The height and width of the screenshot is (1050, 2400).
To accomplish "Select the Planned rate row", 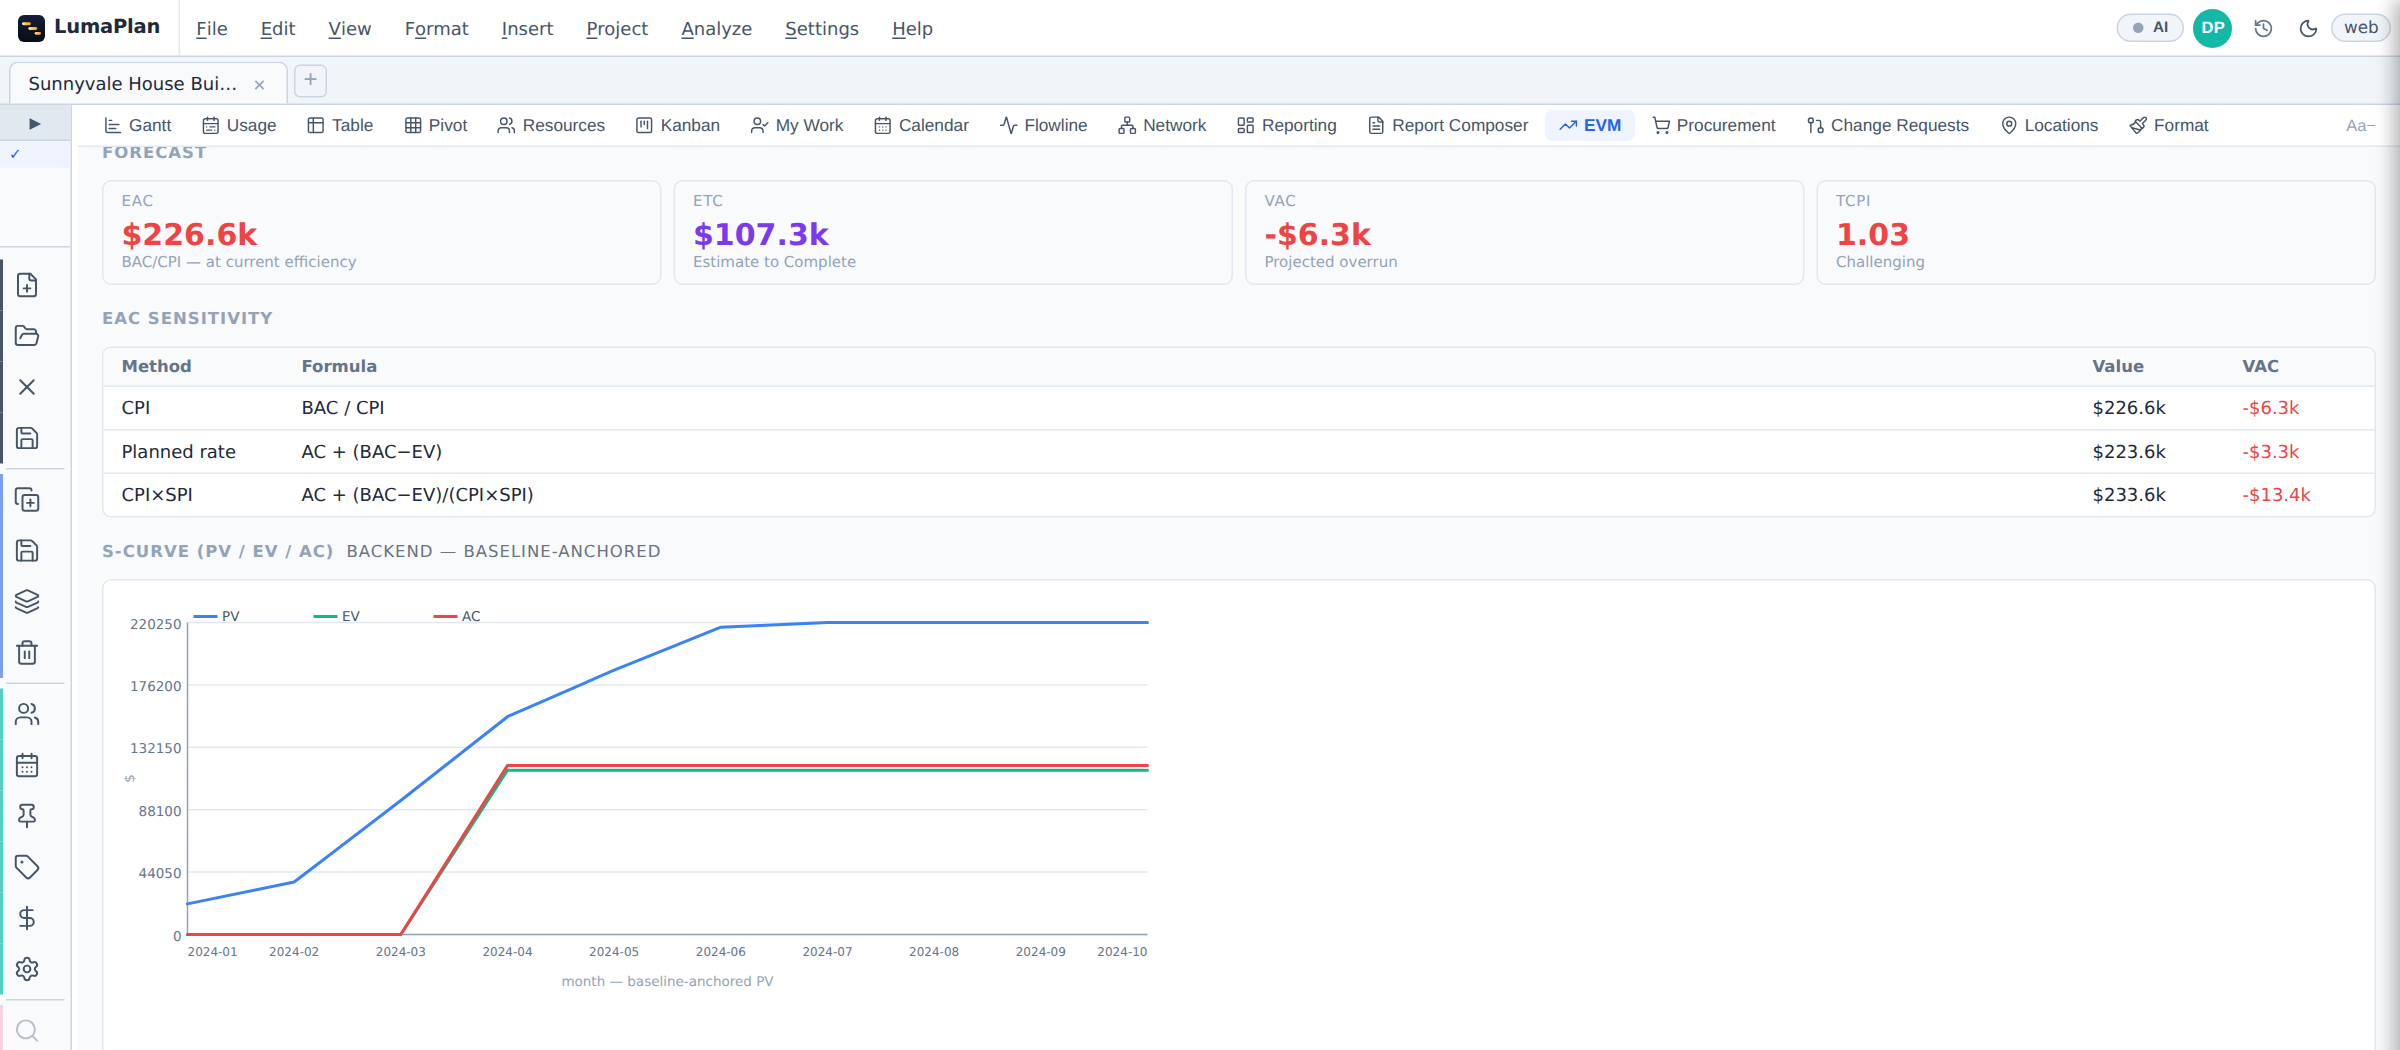I will (1238, 452).
